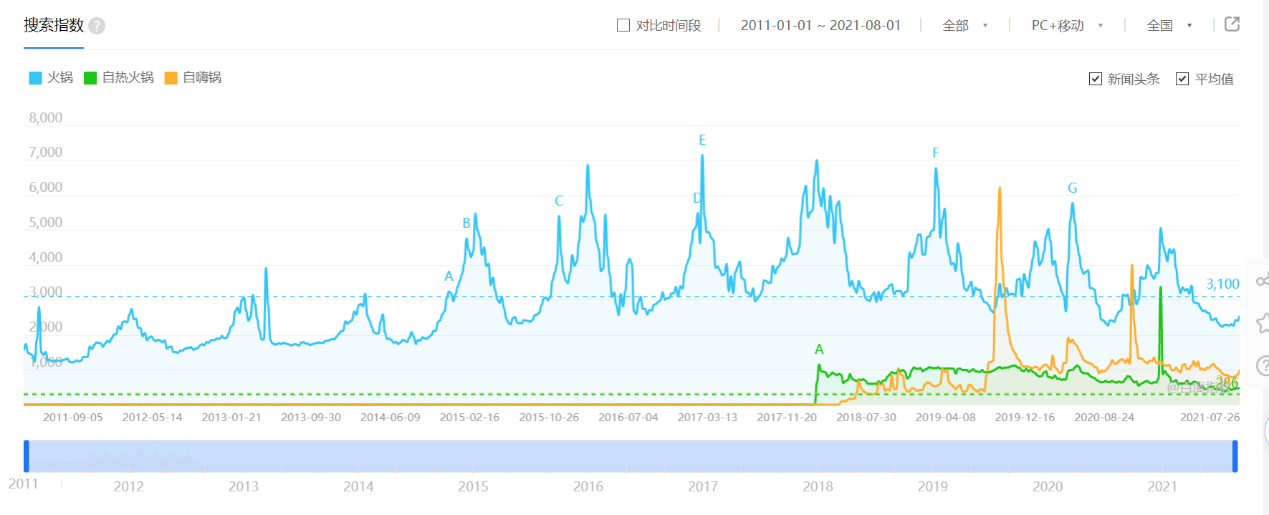Enable the 对比时间段 checkbox

coord(623,25)
